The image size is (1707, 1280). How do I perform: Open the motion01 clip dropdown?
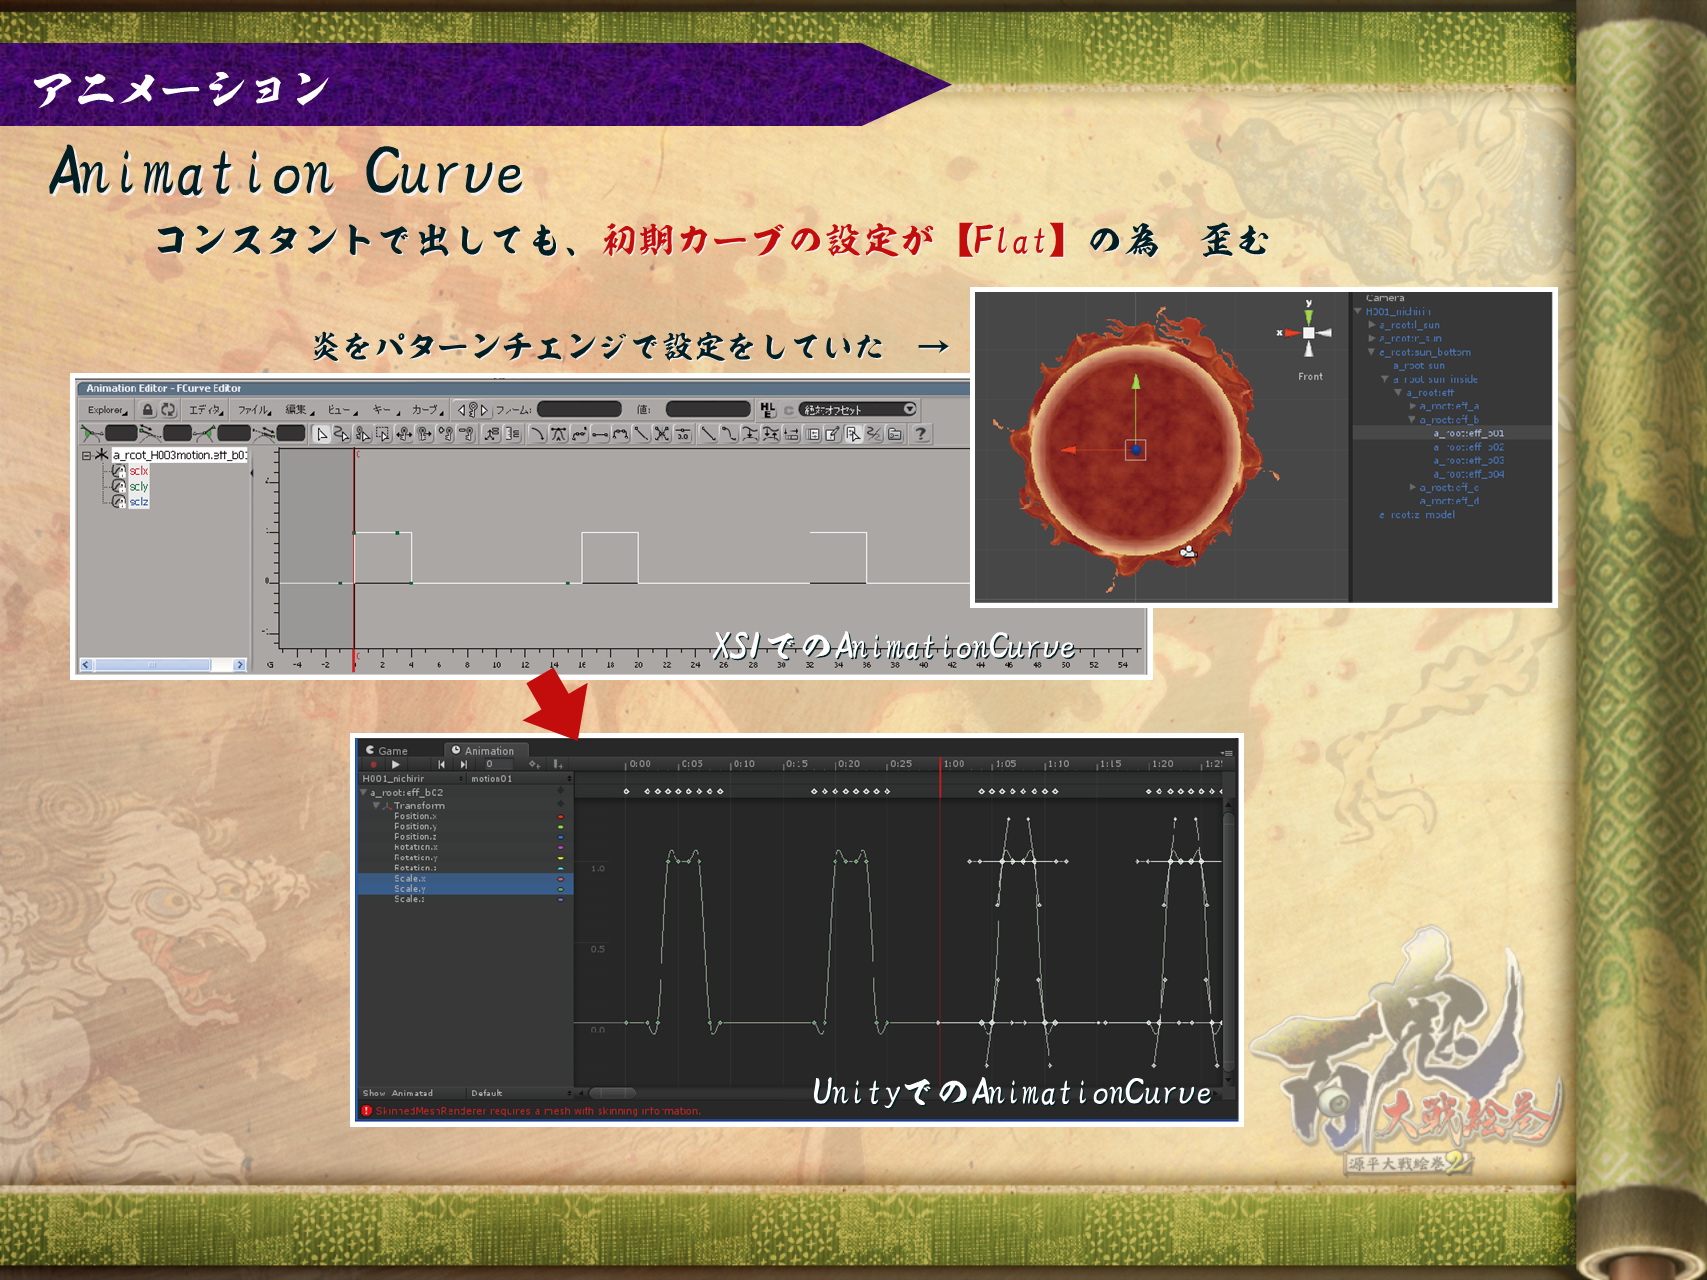coord(520,778)
